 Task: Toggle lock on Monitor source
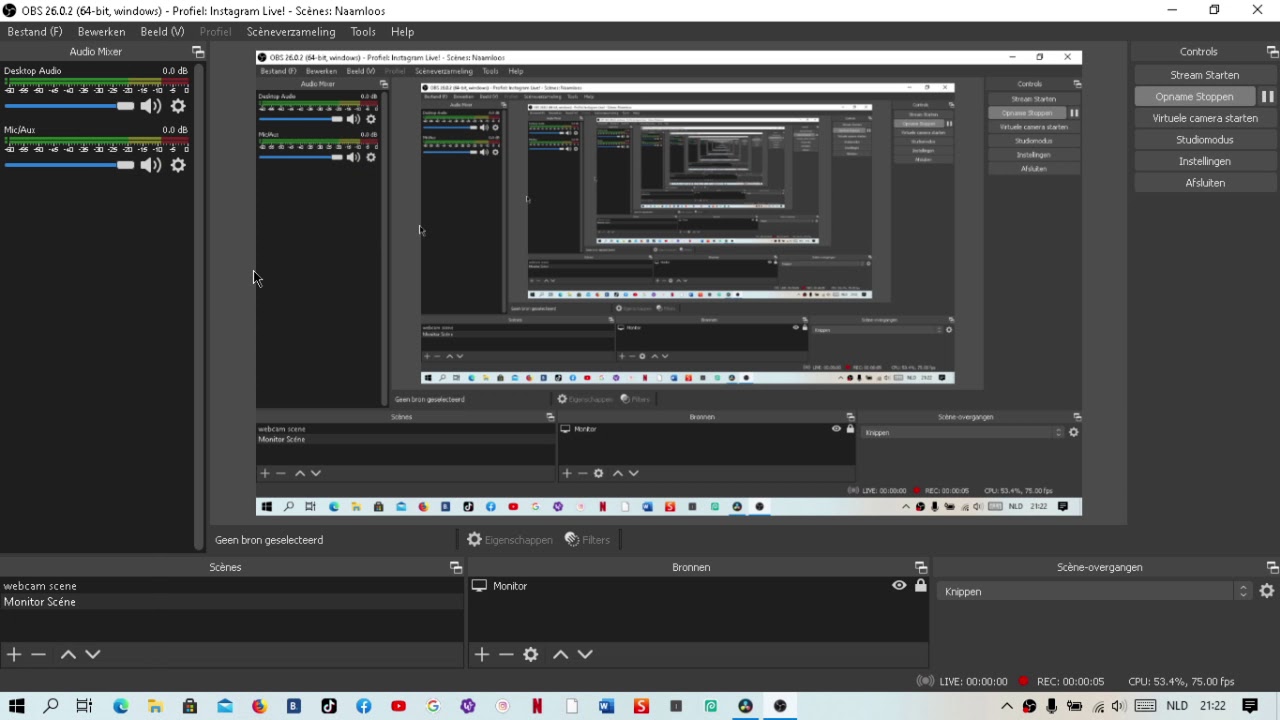click(x=921, y=586)
